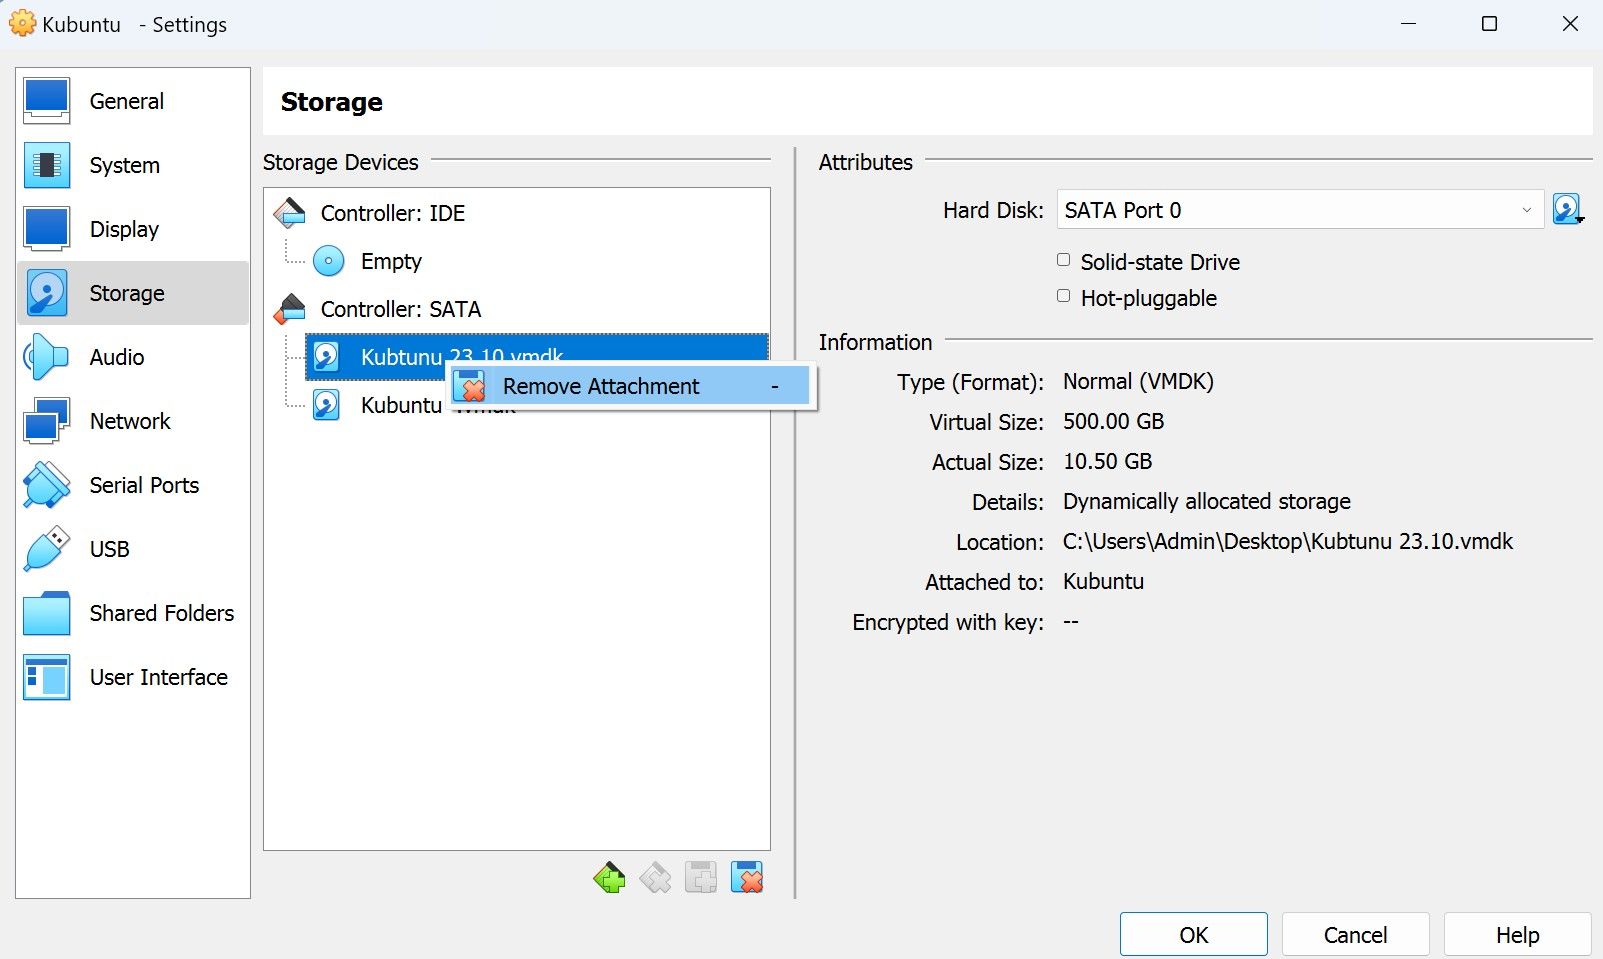Screen dimensions: 1603x959
Task: Open the USB settings section
Action: [109, 549]
